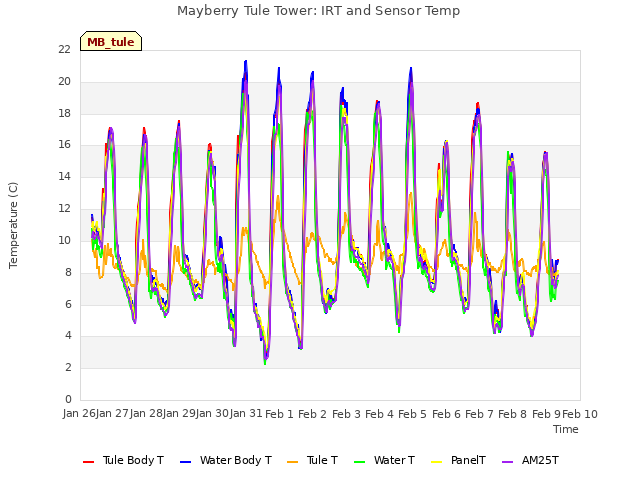Click the Jan 31 x-axis tick label
Image resolution: width=640 pixels, height=480 pixels.
246,413
